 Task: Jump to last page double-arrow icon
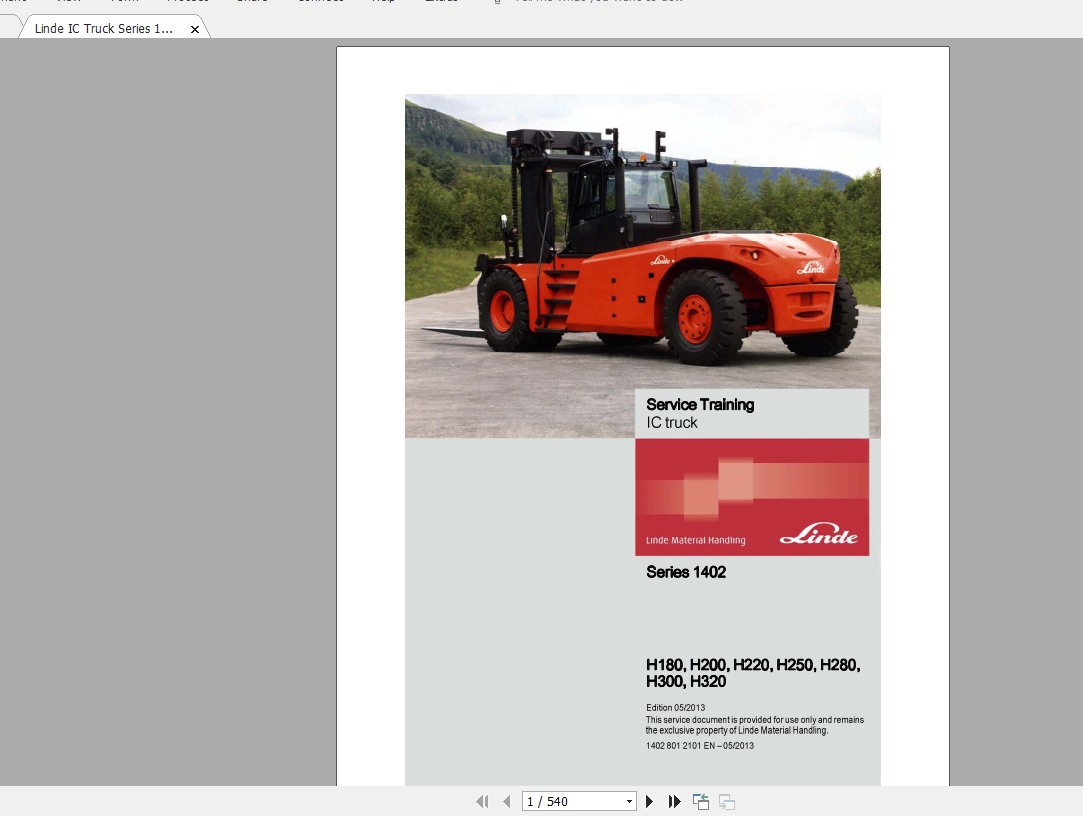672,801
